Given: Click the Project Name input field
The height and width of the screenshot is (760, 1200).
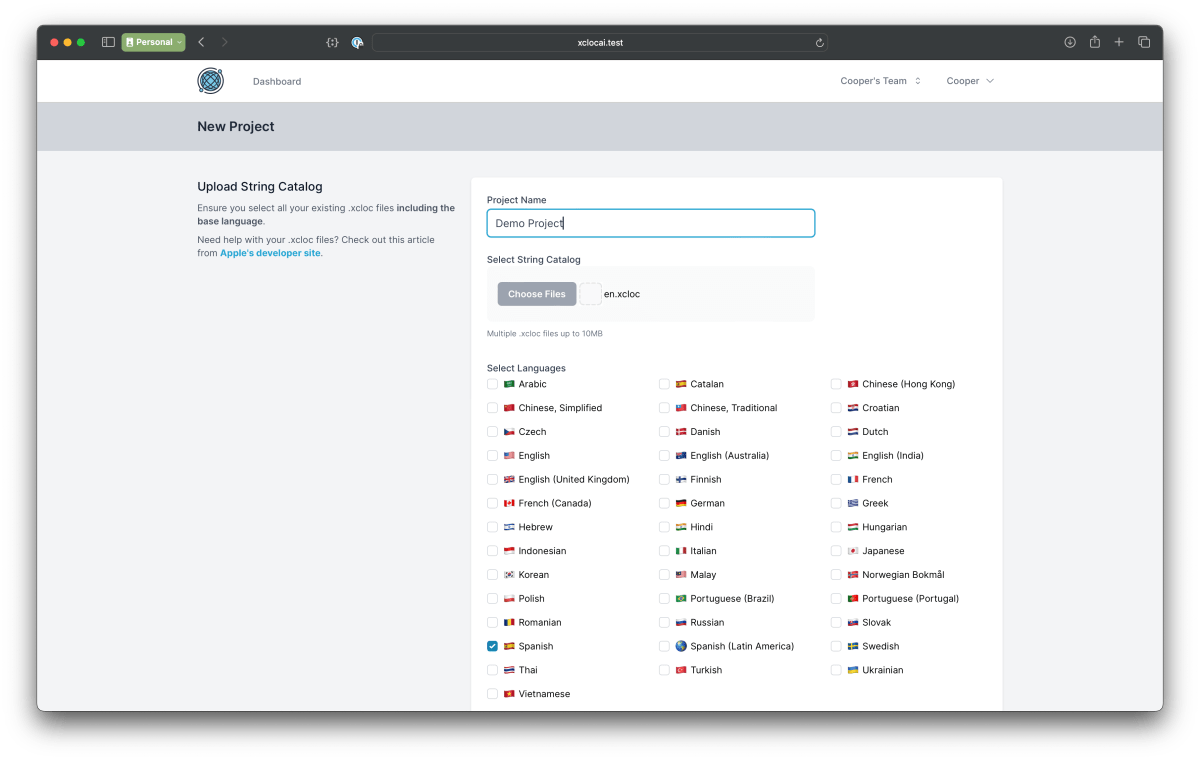Looking at the screenshot, I should coord(651,223).
